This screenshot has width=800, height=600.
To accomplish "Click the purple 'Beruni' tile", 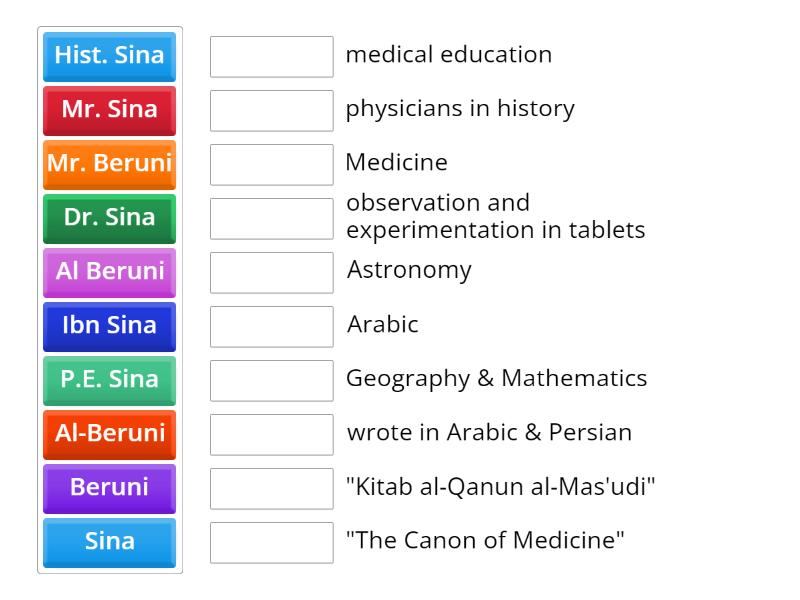I will tap(109, 489).
